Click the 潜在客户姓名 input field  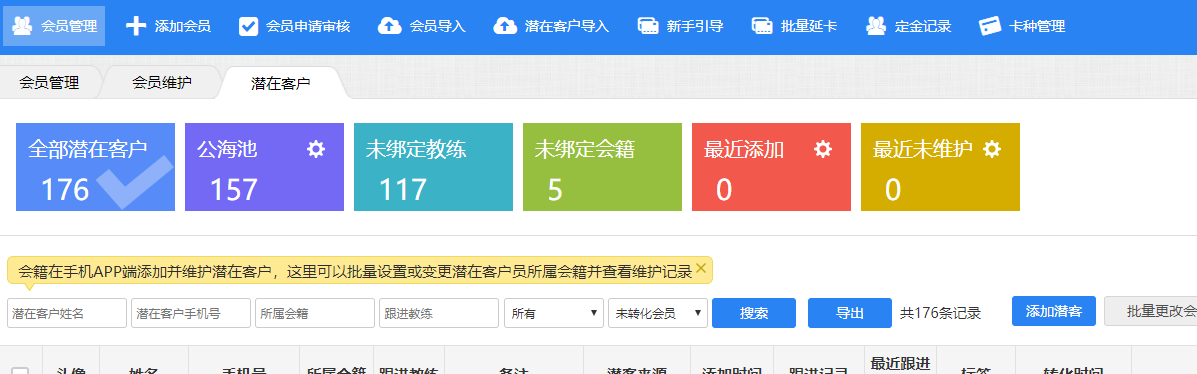click(67, 313)
